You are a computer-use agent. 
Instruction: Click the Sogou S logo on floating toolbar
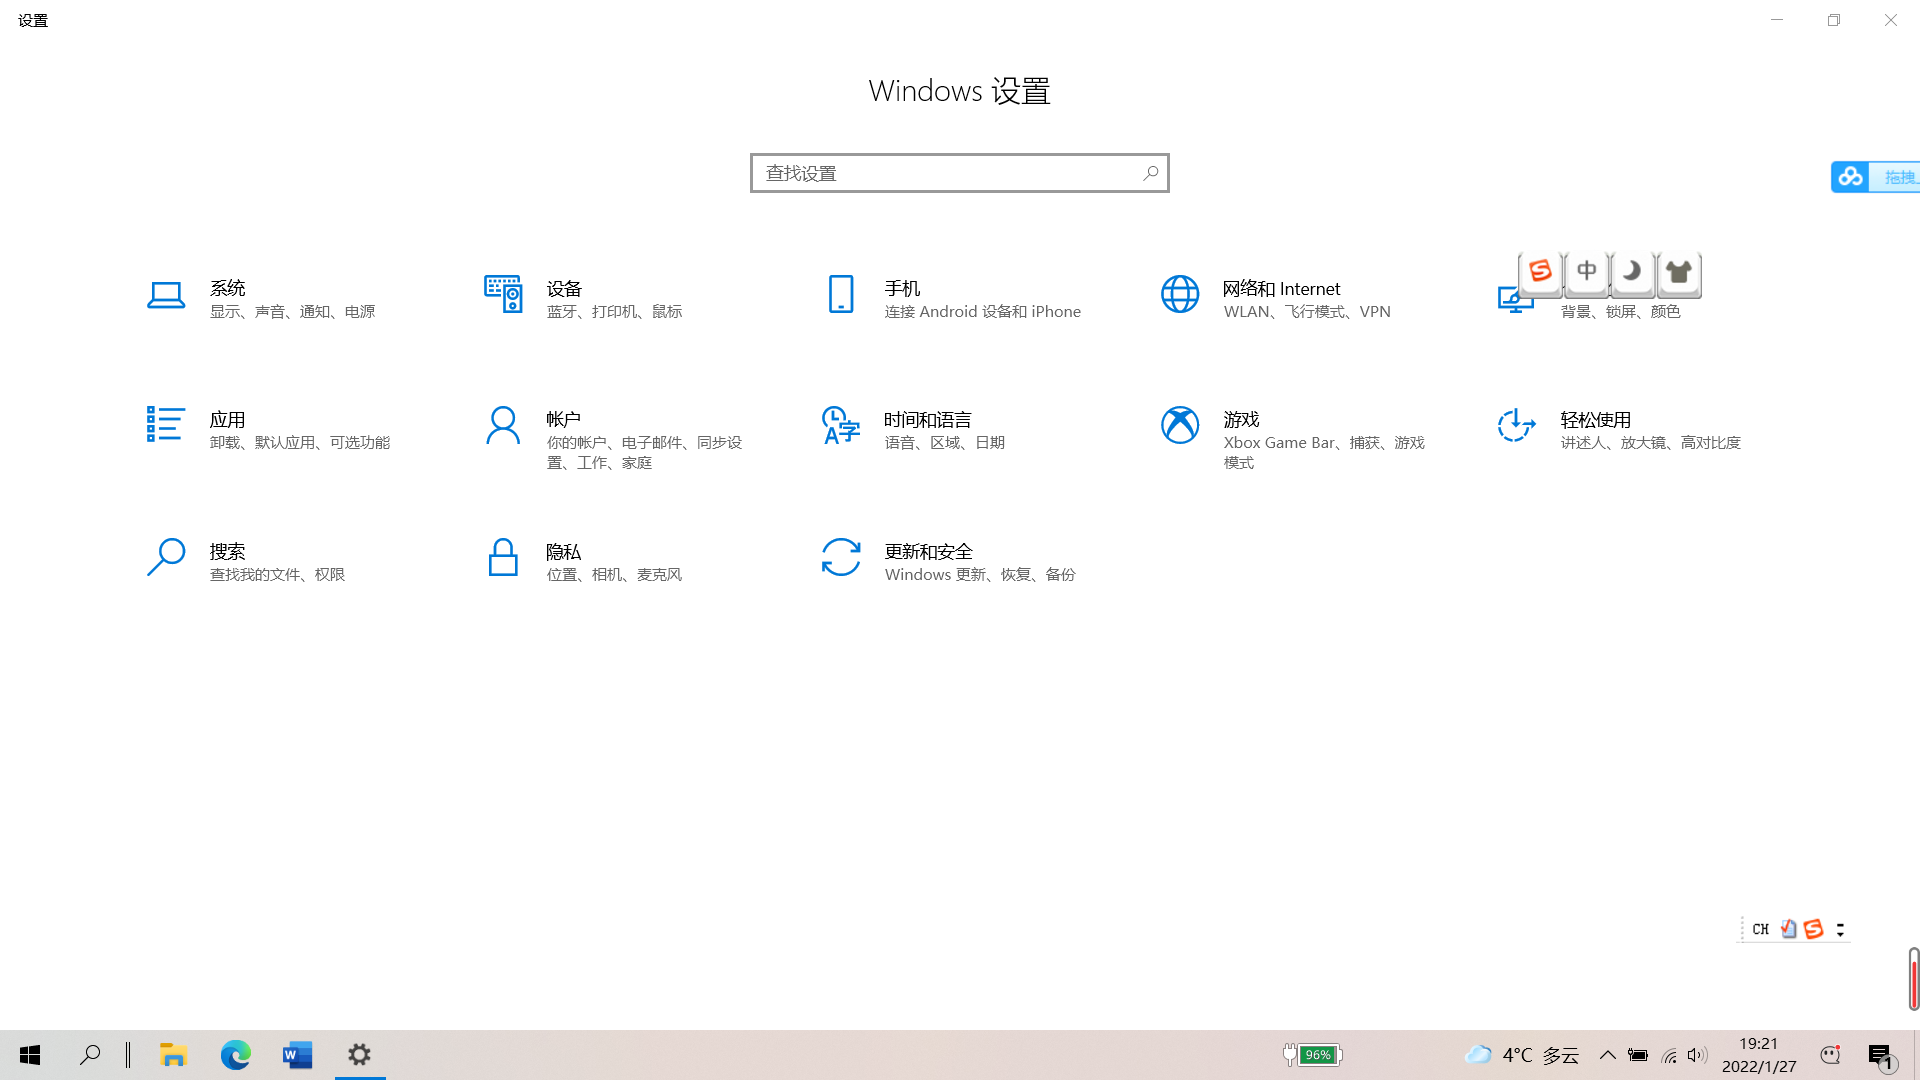pos(1540,272)
